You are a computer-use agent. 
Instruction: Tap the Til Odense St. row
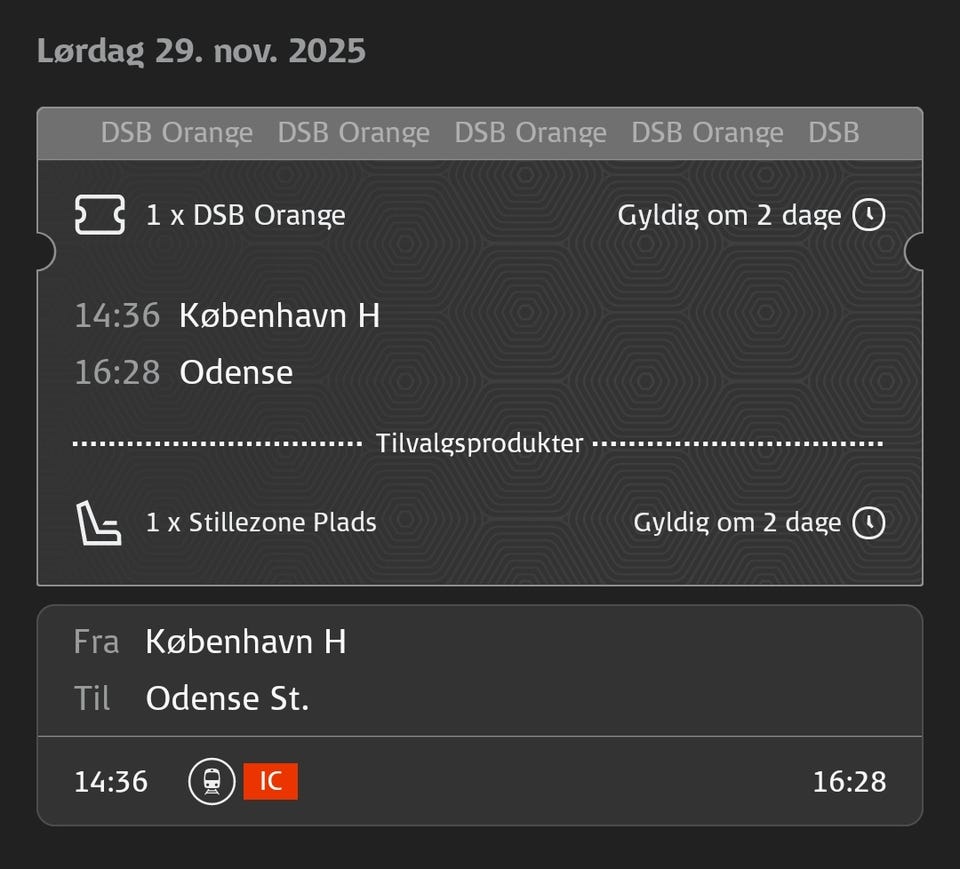point(192,698)
